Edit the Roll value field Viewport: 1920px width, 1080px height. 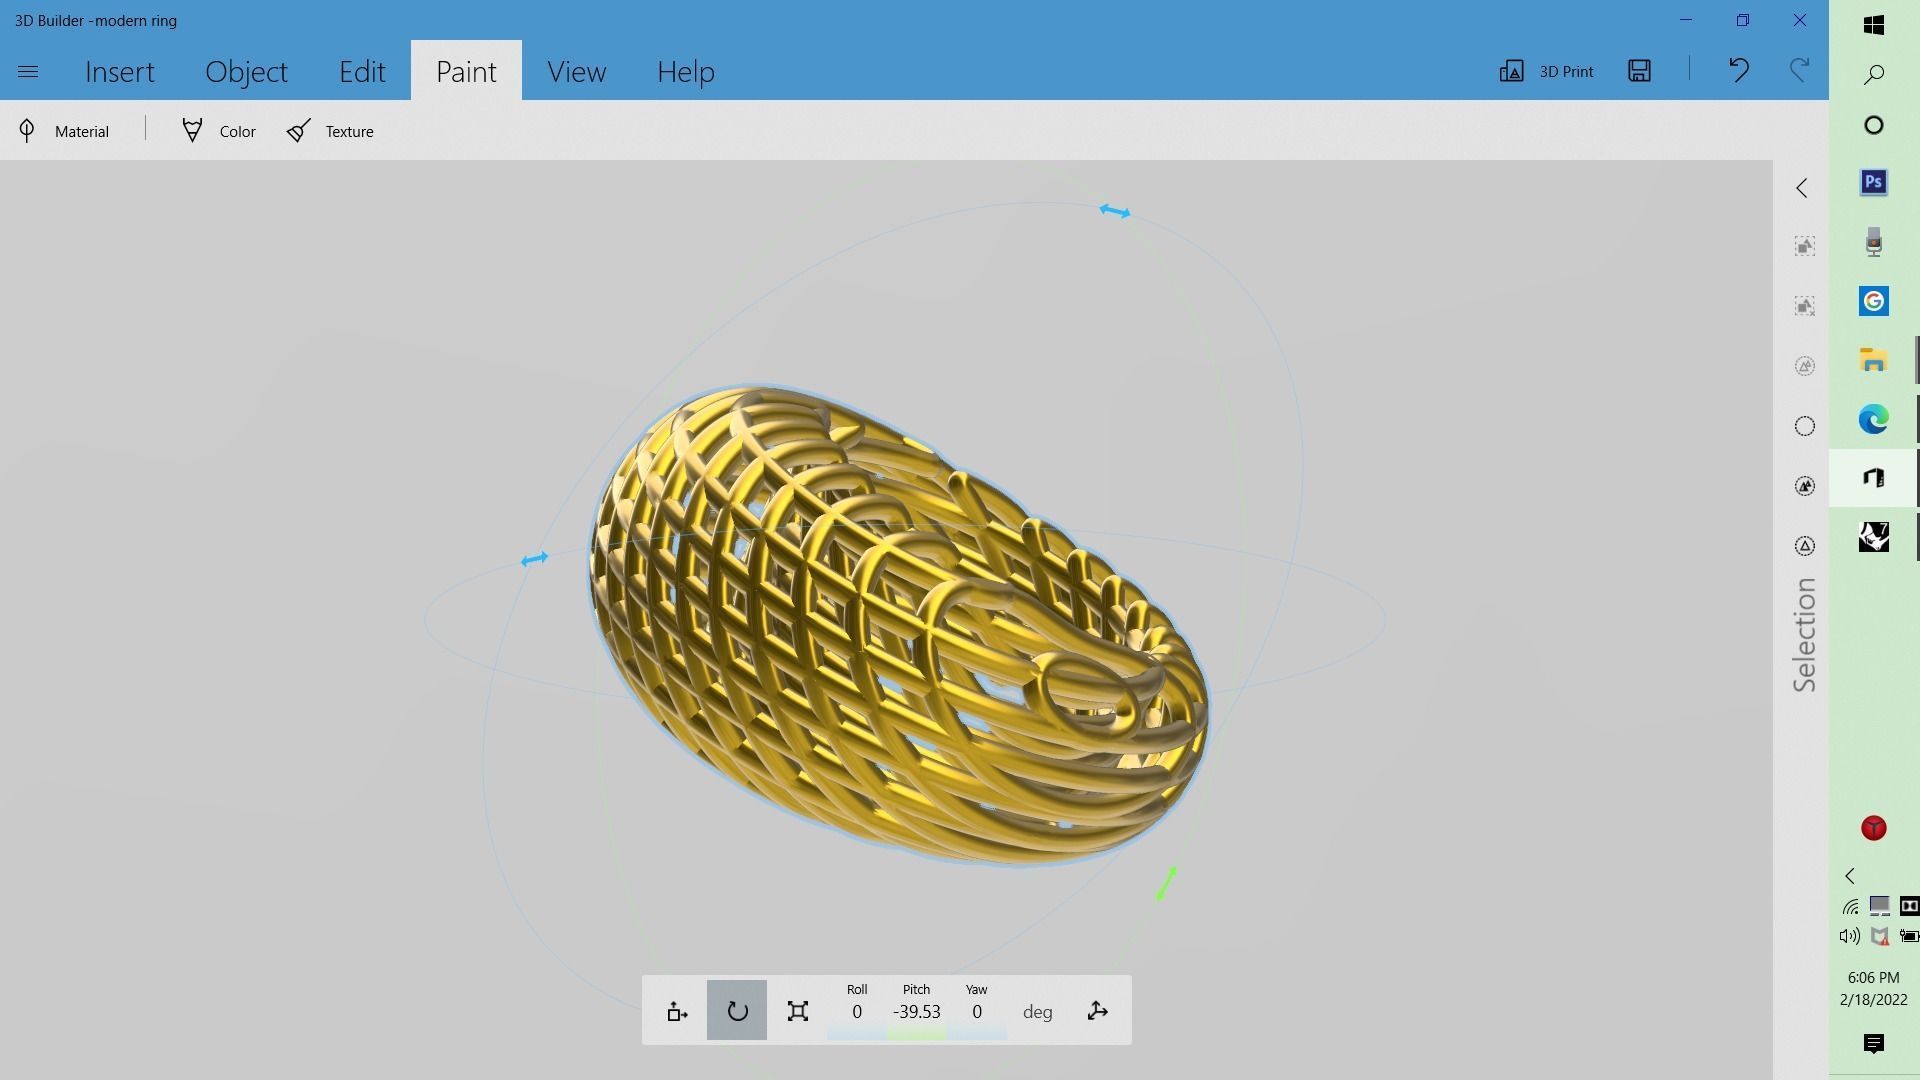[x=856, y=1011]
